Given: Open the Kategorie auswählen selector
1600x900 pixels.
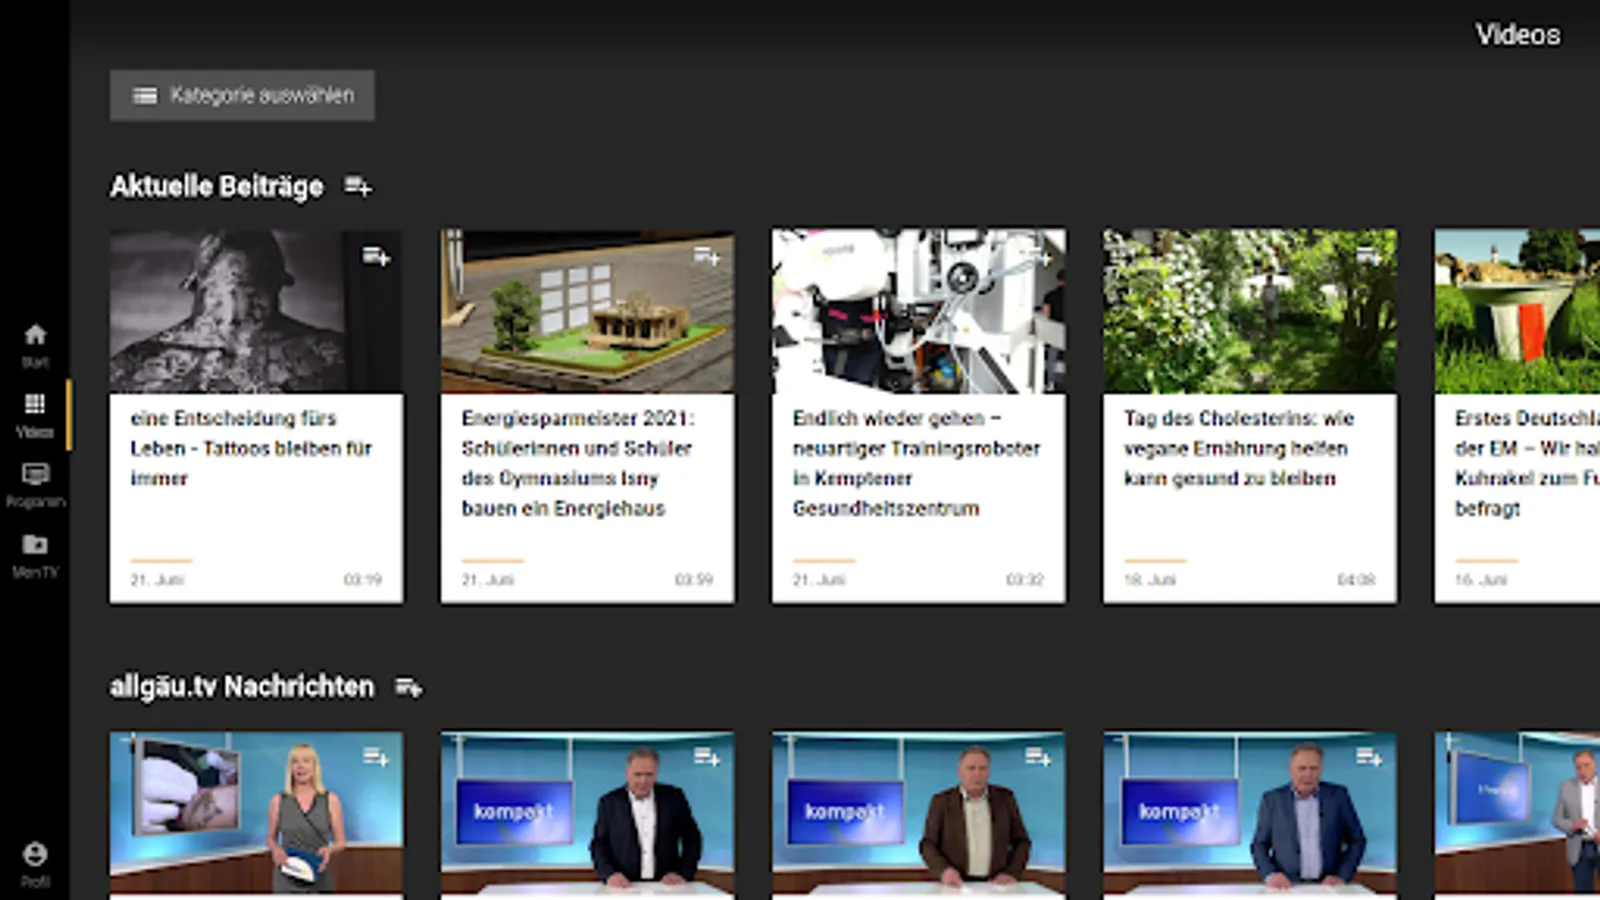Looking at the screenshot, I should point(242,95).
